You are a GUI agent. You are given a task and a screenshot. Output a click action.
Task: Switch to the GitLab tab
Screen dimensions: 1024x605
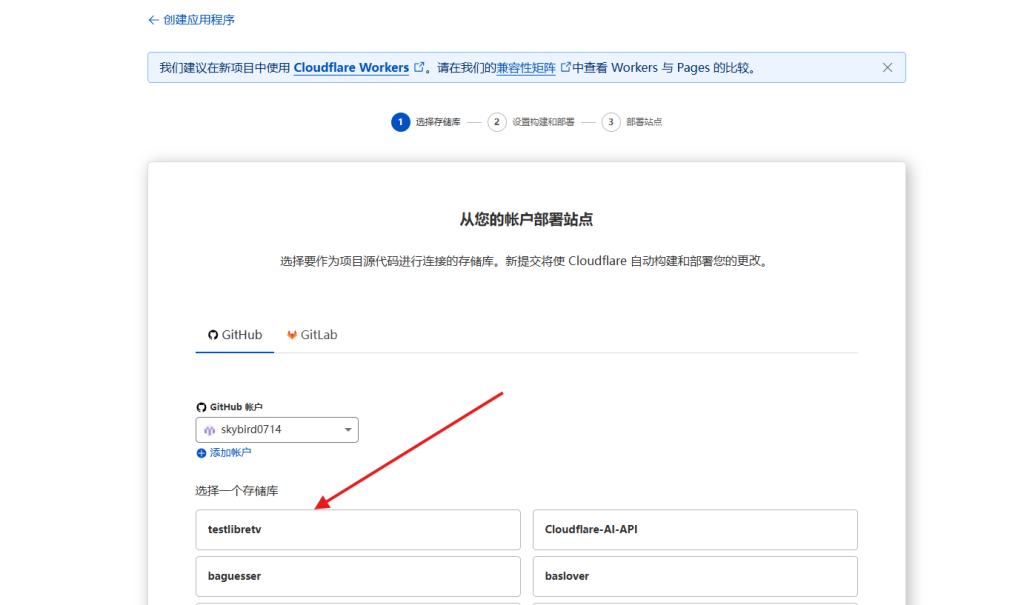pyautogui.click(x=312, y=335)
